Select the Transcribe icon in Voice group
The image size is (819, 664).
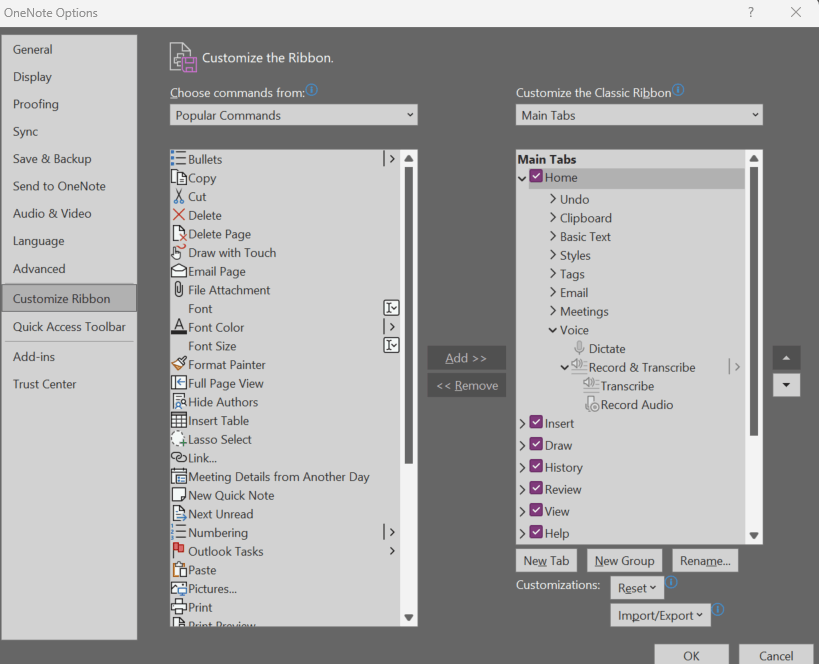pyautogui.click(x=591, y=384)
